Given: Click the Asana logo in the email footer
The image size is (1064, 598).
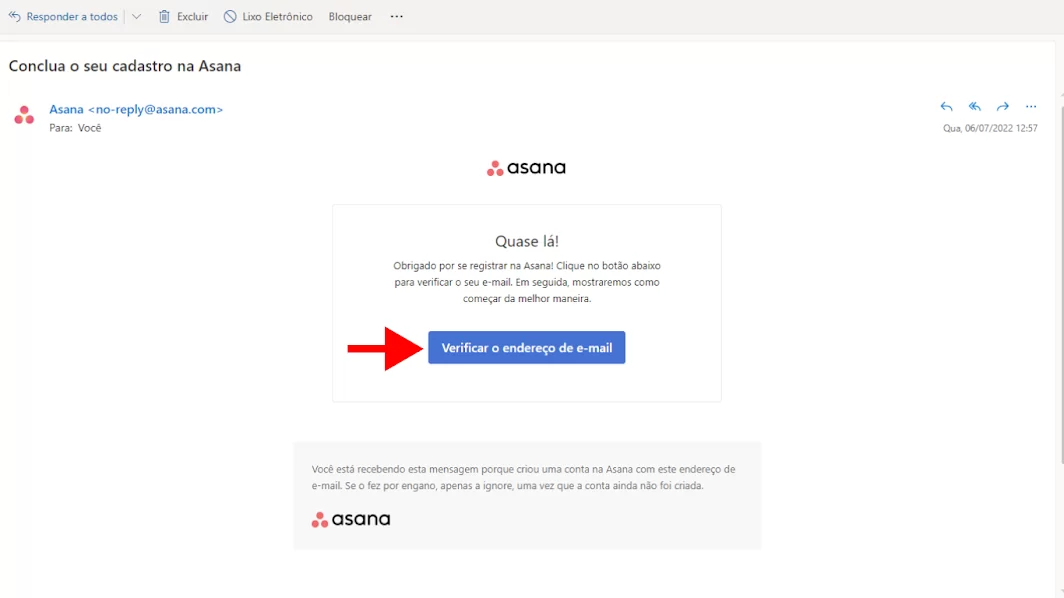Looking at the screenshot, I should (x=351, y=519).
